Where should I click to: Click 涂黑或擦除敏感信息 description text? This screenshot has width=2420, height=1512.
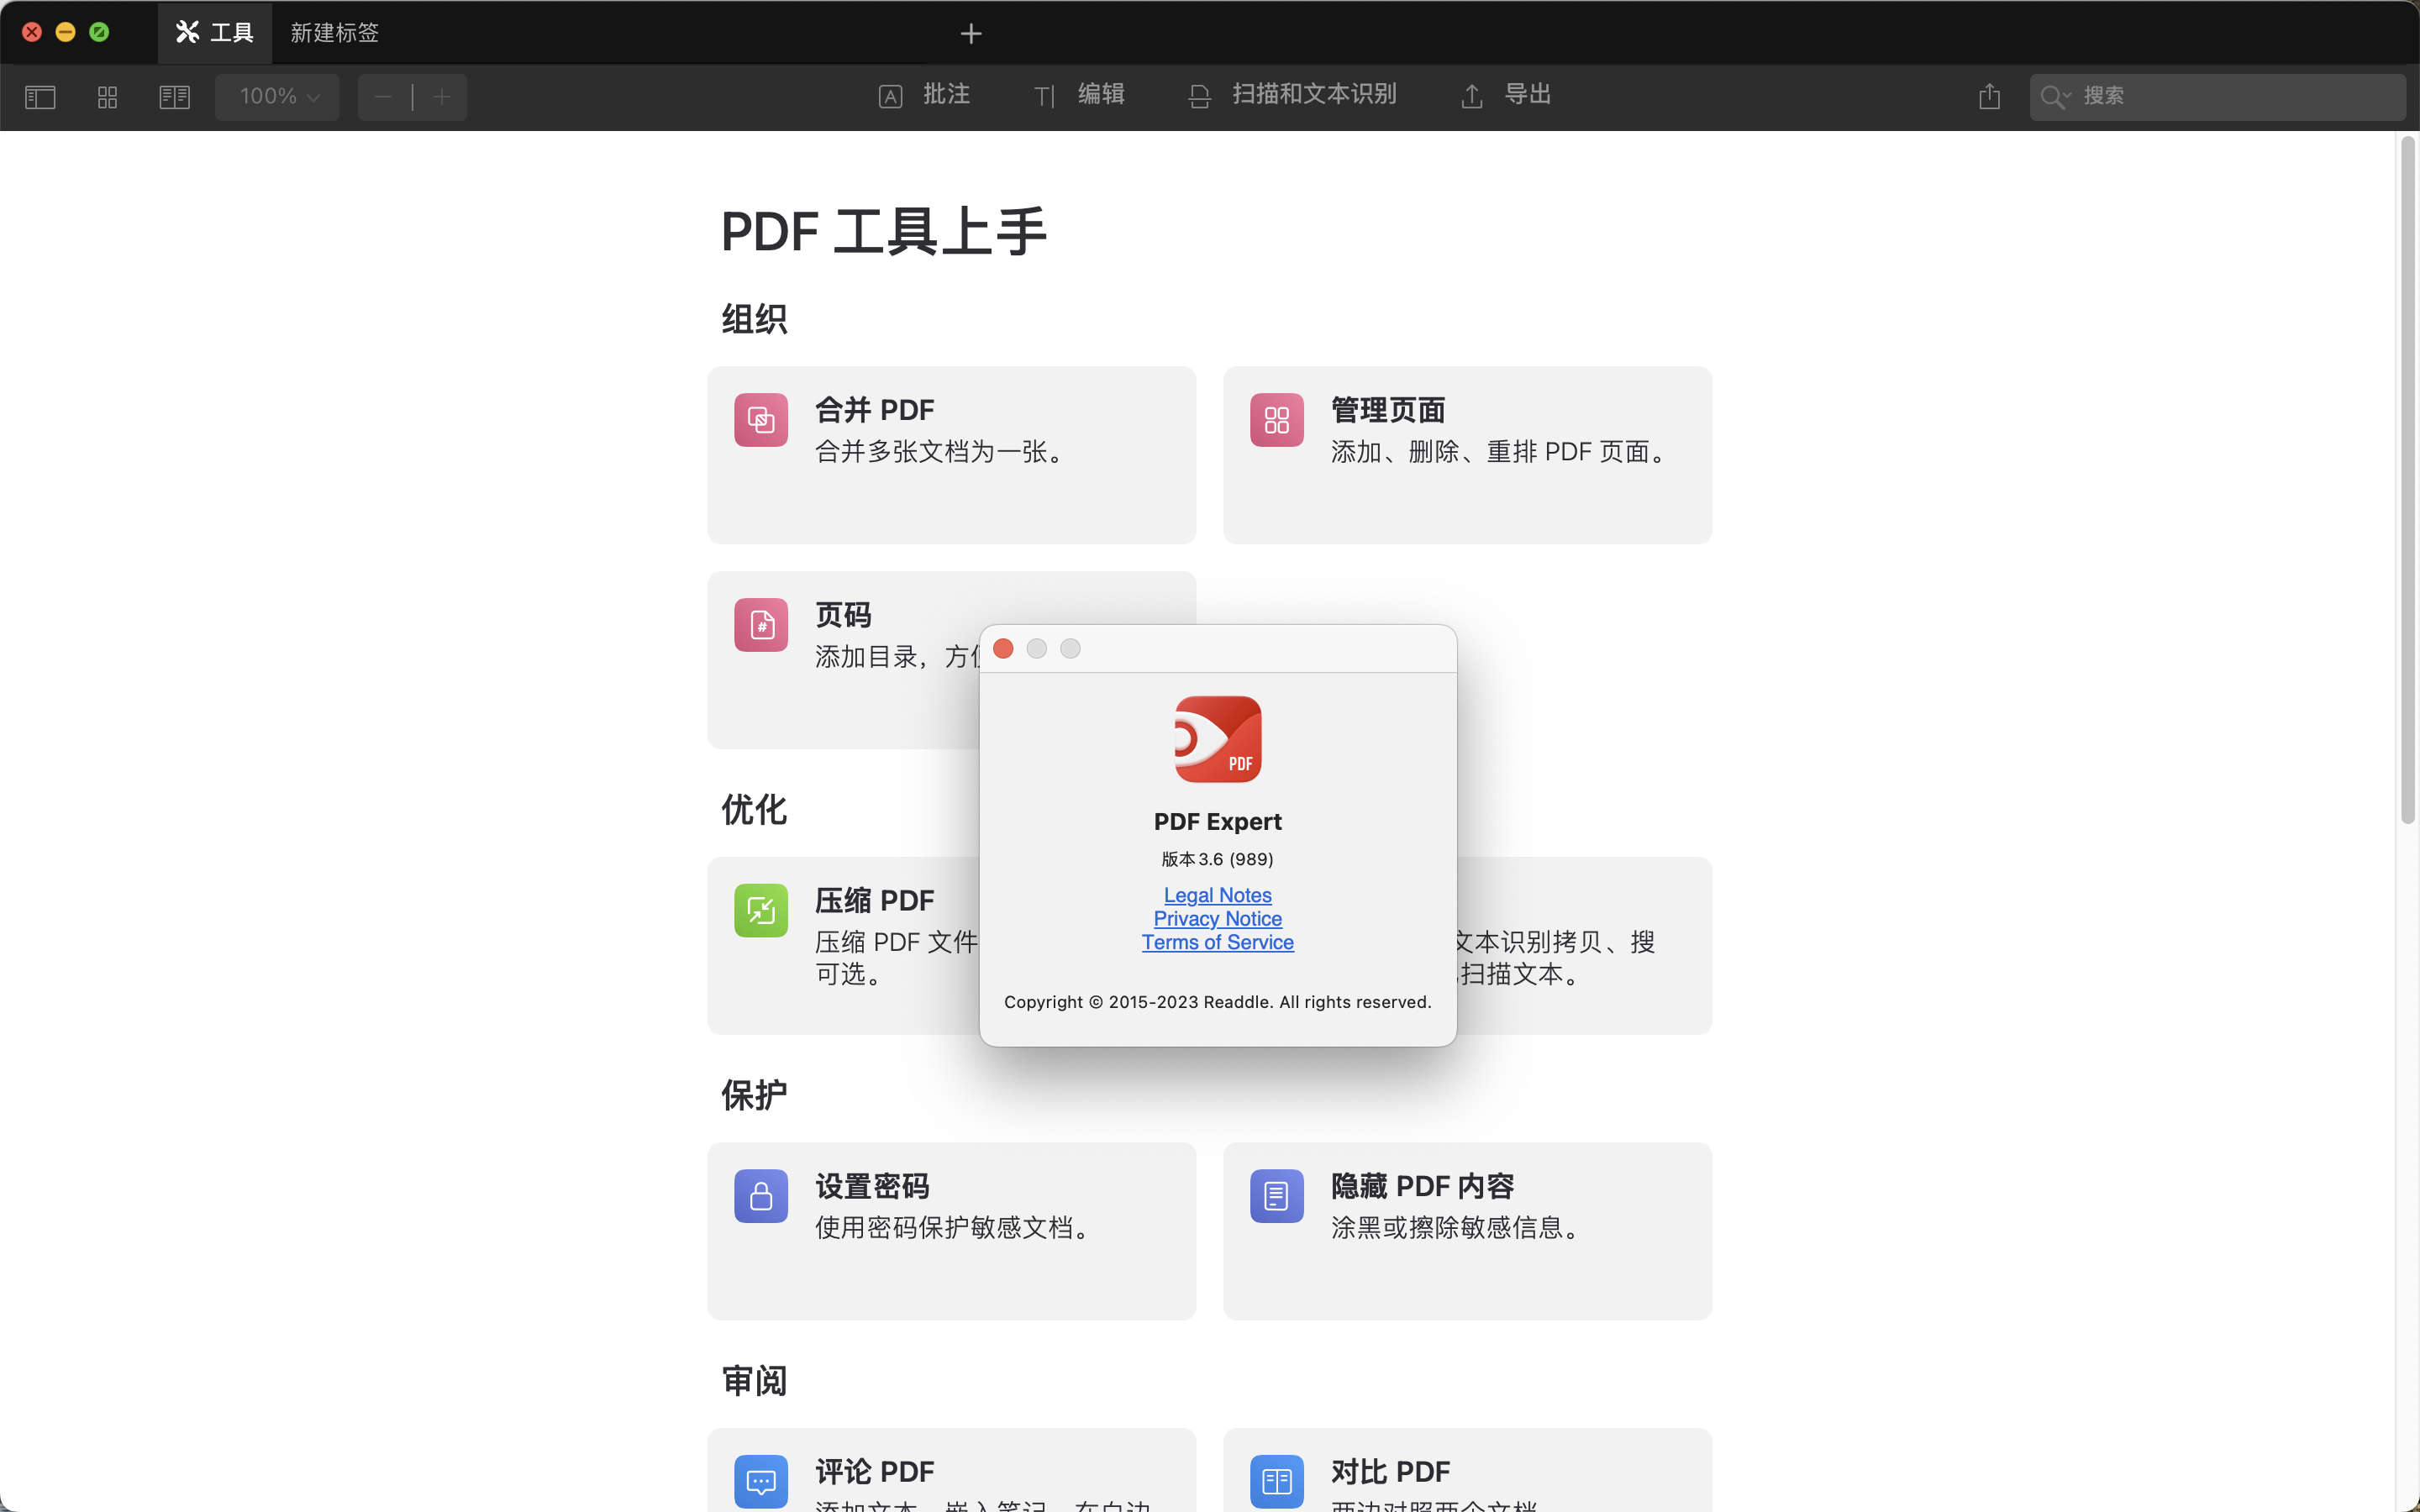(x=1456, y=1227)
